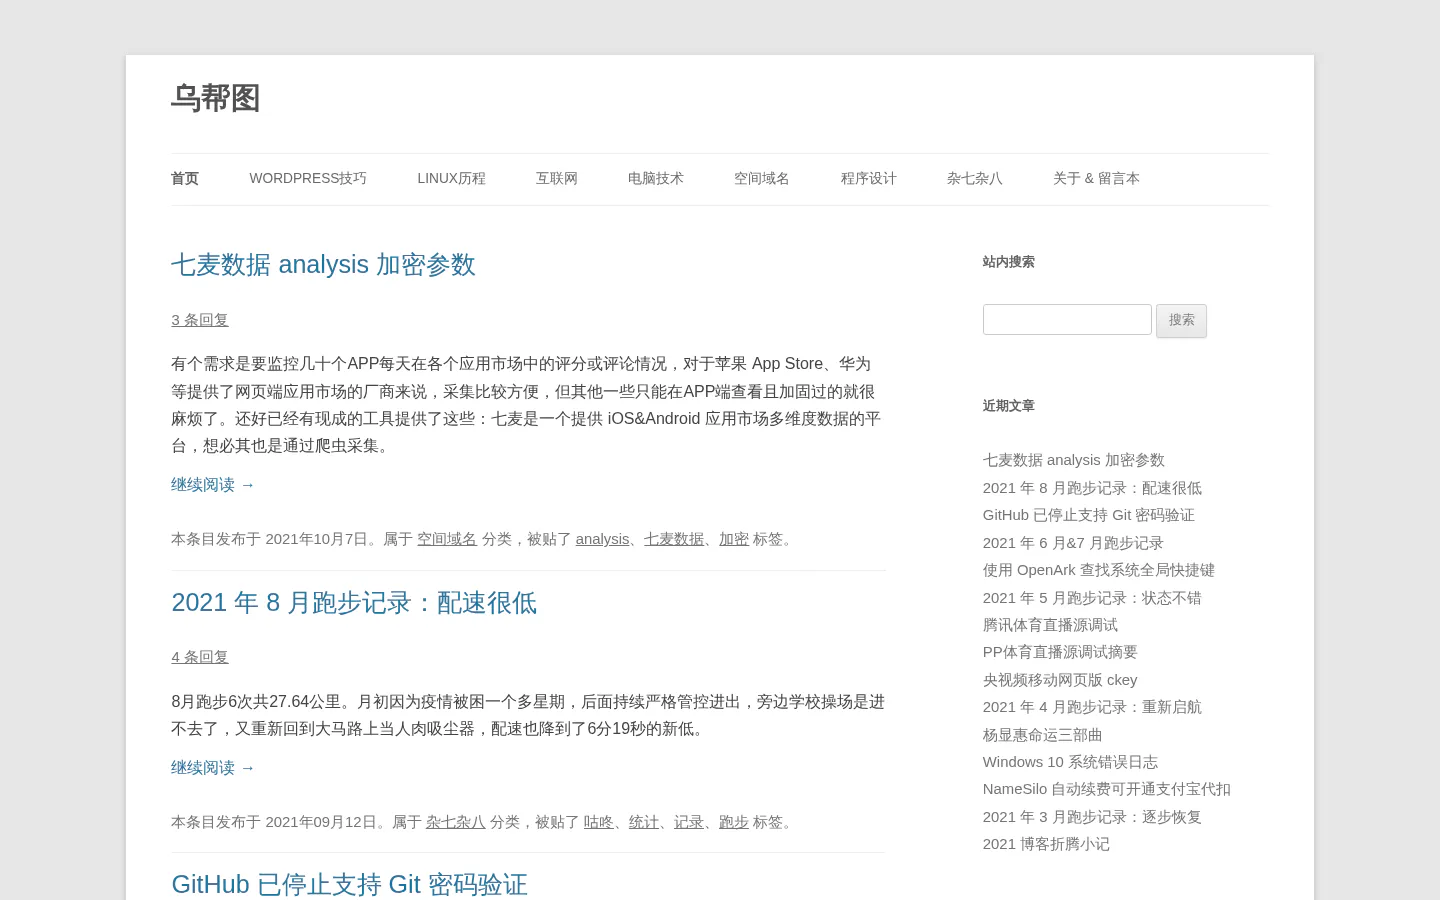1440x900 pixels.
Task: Select the LINUX历程 menu item
Action: [451, 179]
